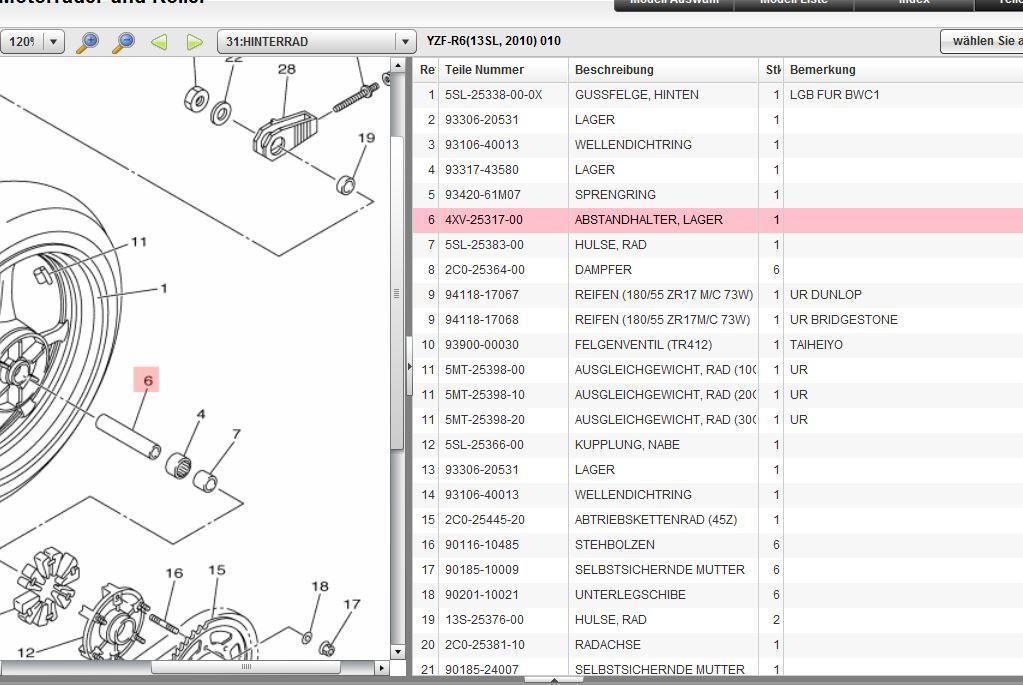
Task: Select callout 1 next to the rim
Action: click(x=164, y=288)
